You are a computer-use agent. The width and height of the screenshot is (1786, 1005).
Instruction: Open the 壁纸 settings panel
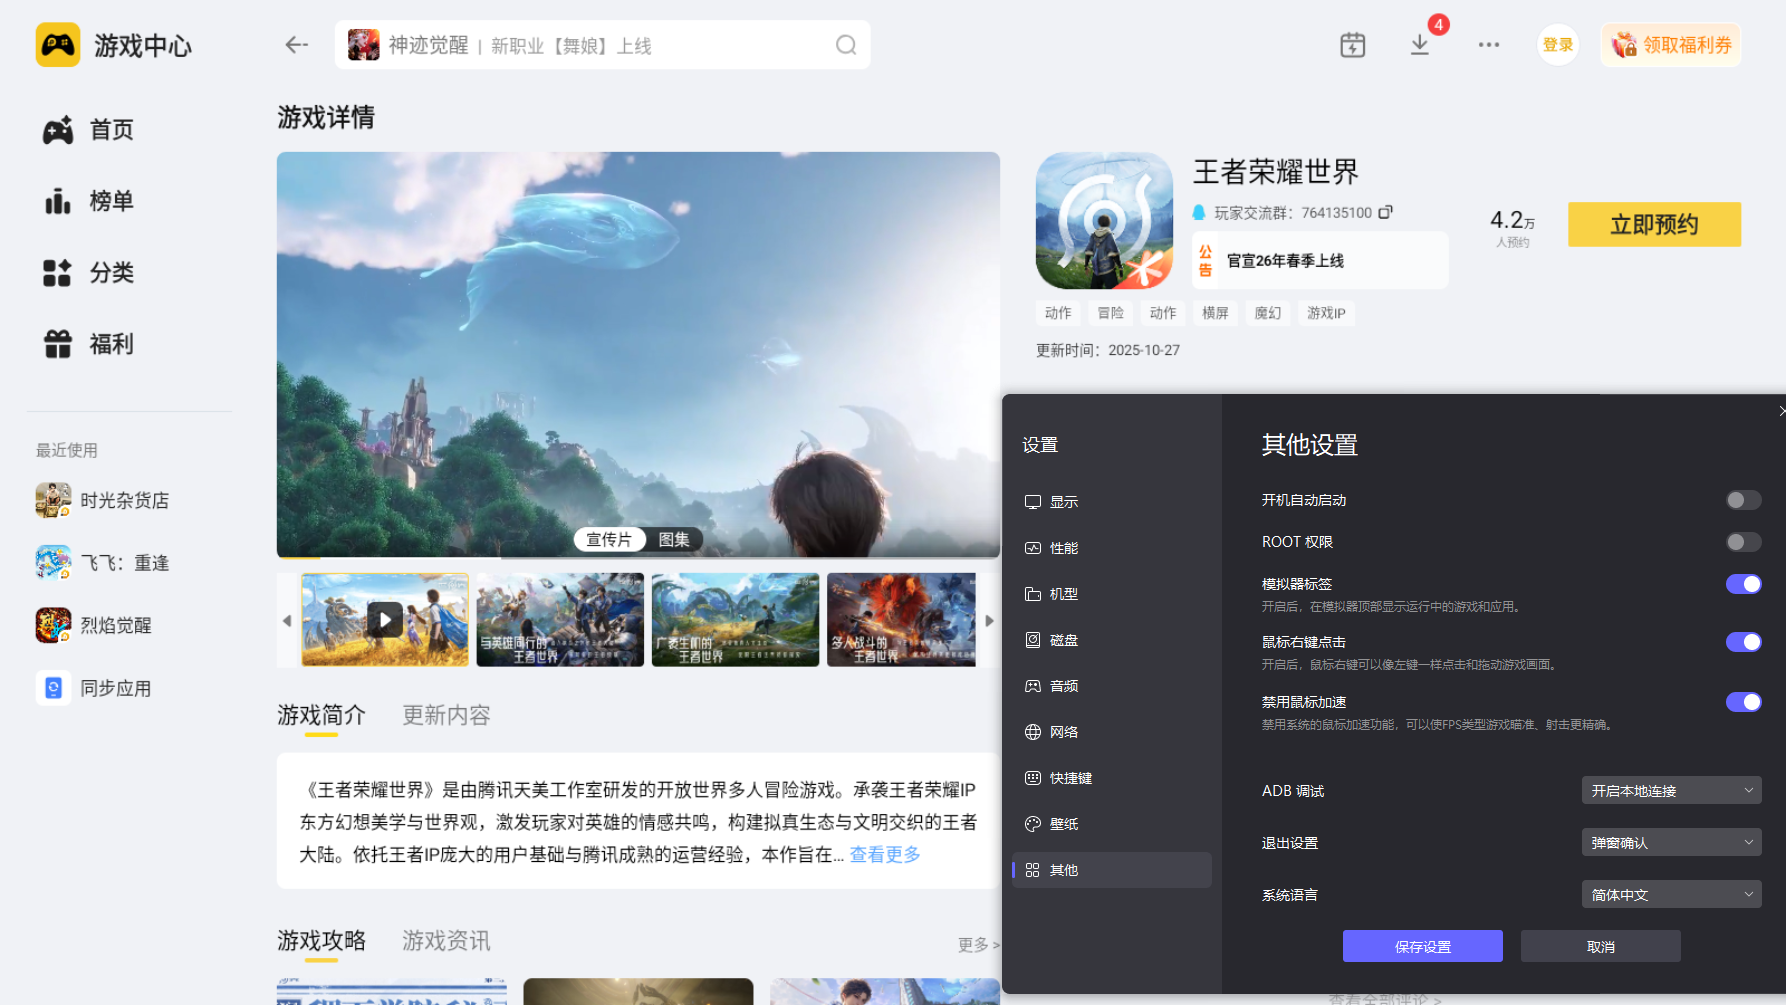1064,823
